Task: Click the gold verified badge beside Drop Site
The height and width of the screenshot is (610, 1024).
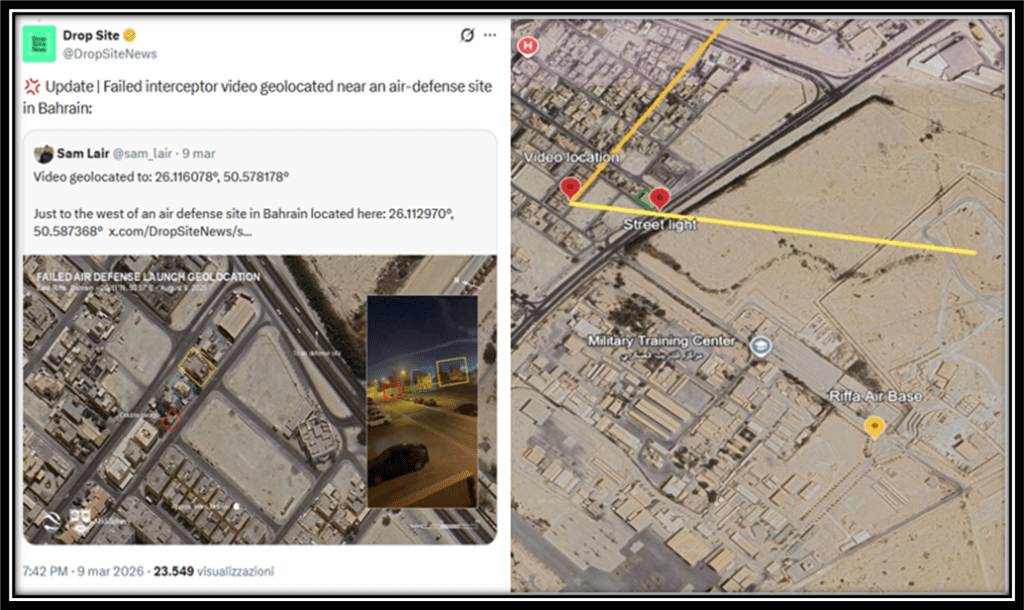Action: pos(129,35)
